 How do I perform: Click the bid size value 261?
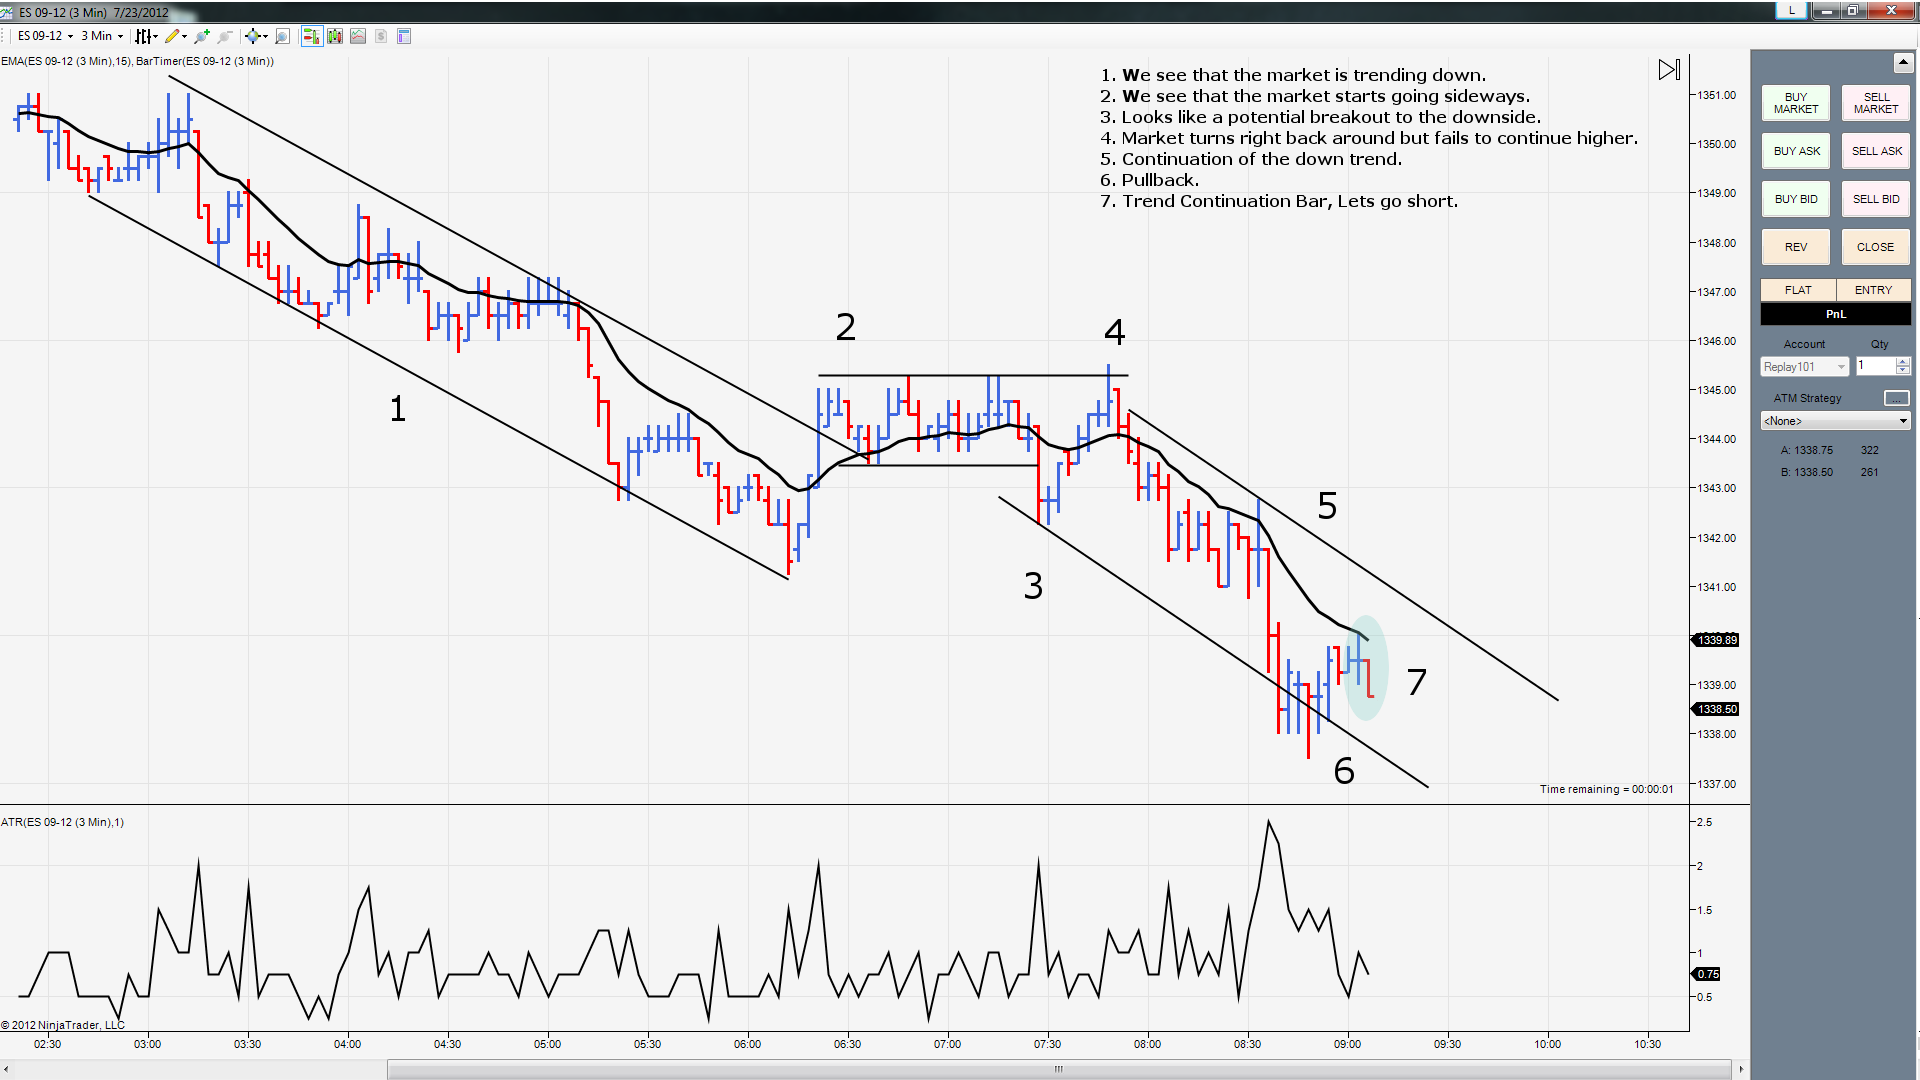coord(1869,472)
